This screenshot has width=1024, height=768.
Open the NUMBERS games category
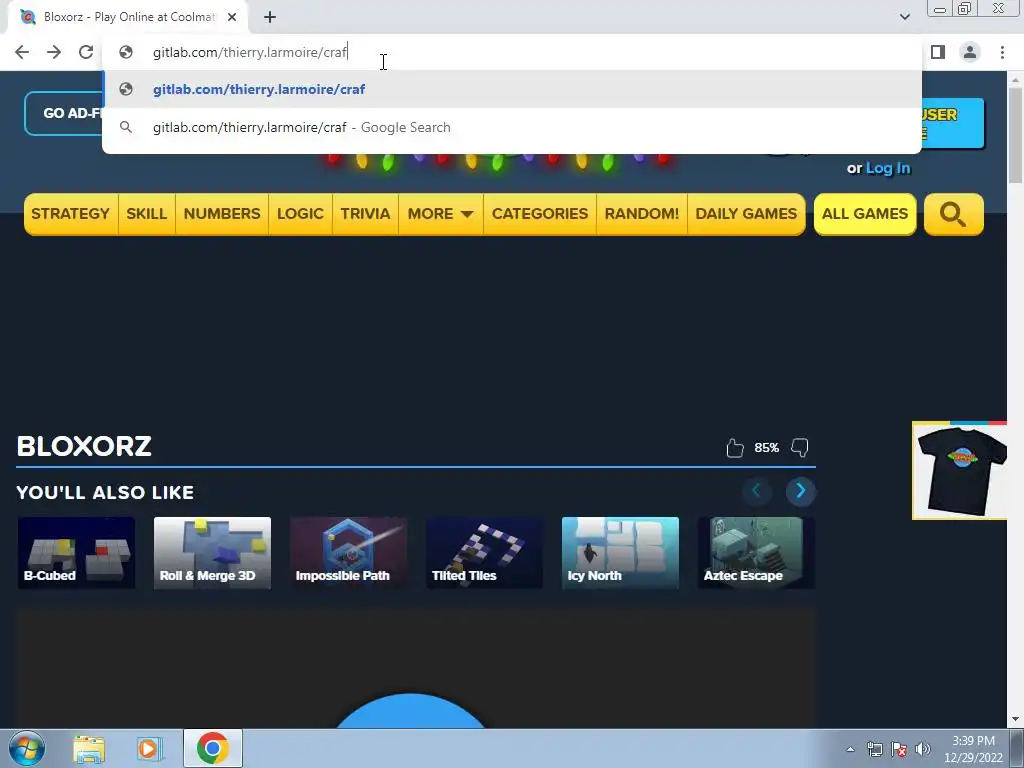tap(222, 214)
